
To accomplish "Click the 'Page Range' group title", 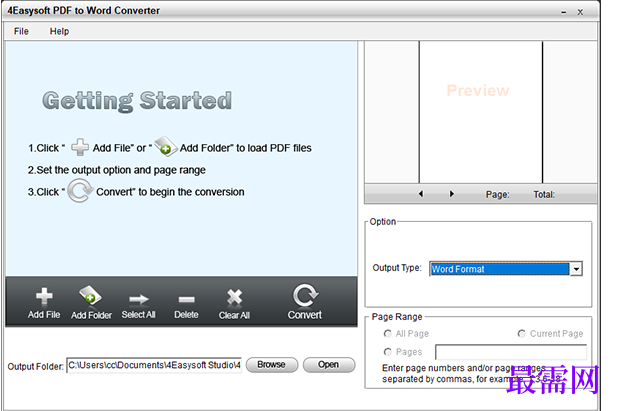I will click(x=397, y=317).
